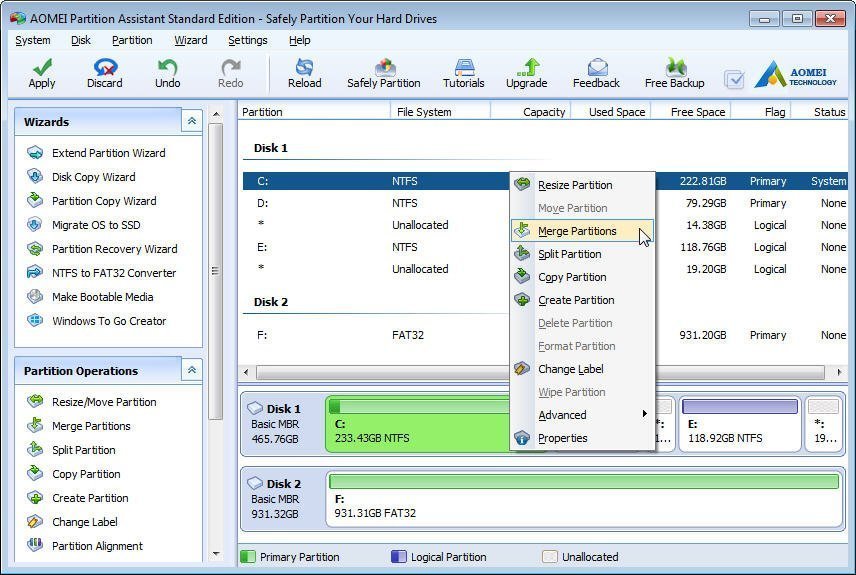Choose Create Partition from context menu

coord(582,300)
